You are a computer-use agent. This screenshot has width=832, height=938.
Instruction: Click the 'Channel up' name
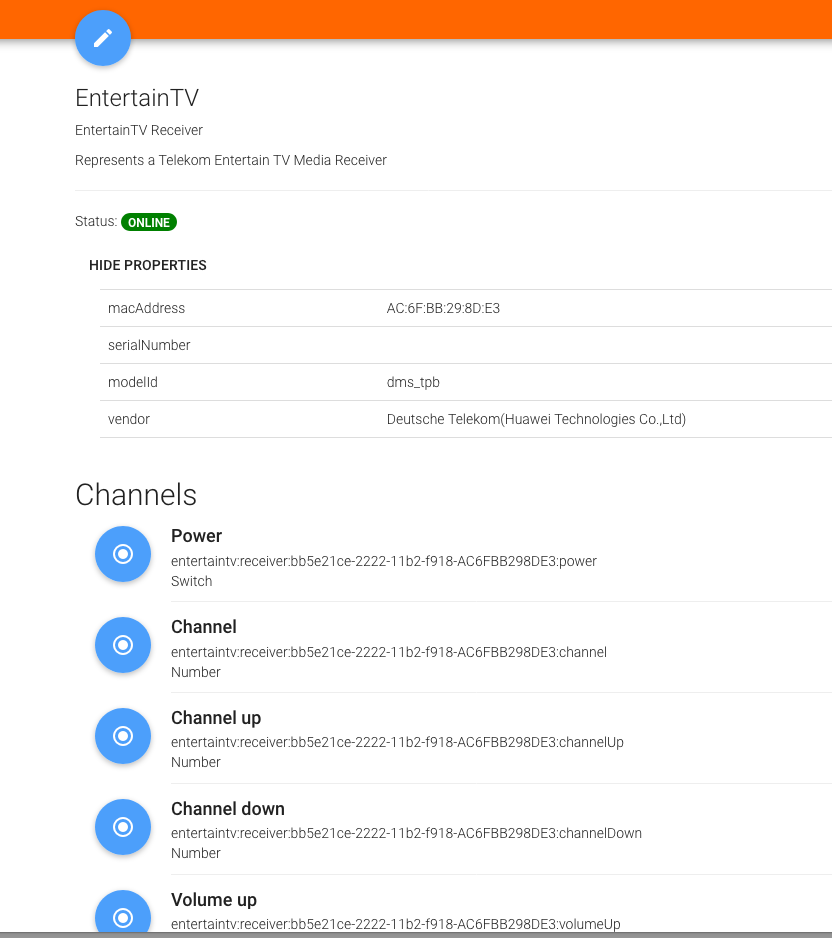click(216, 717)
